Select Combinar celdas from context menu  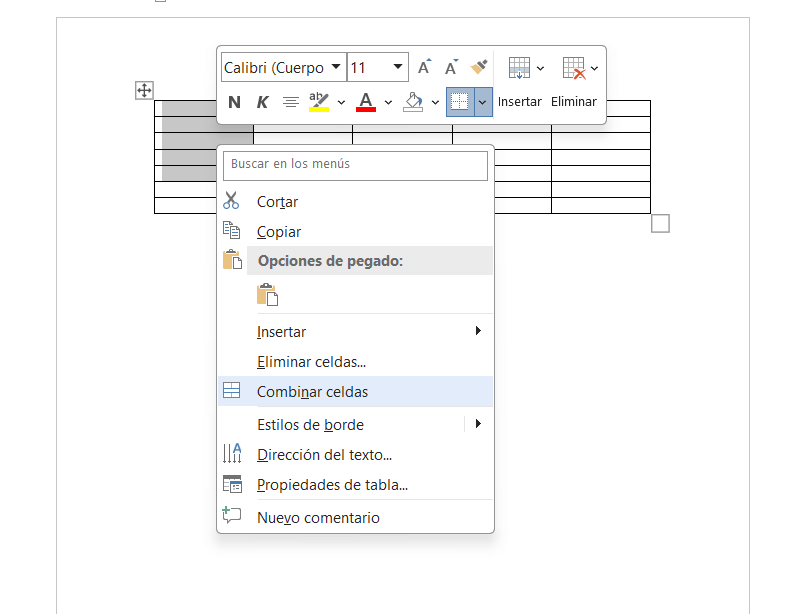[x=312, y=392]
